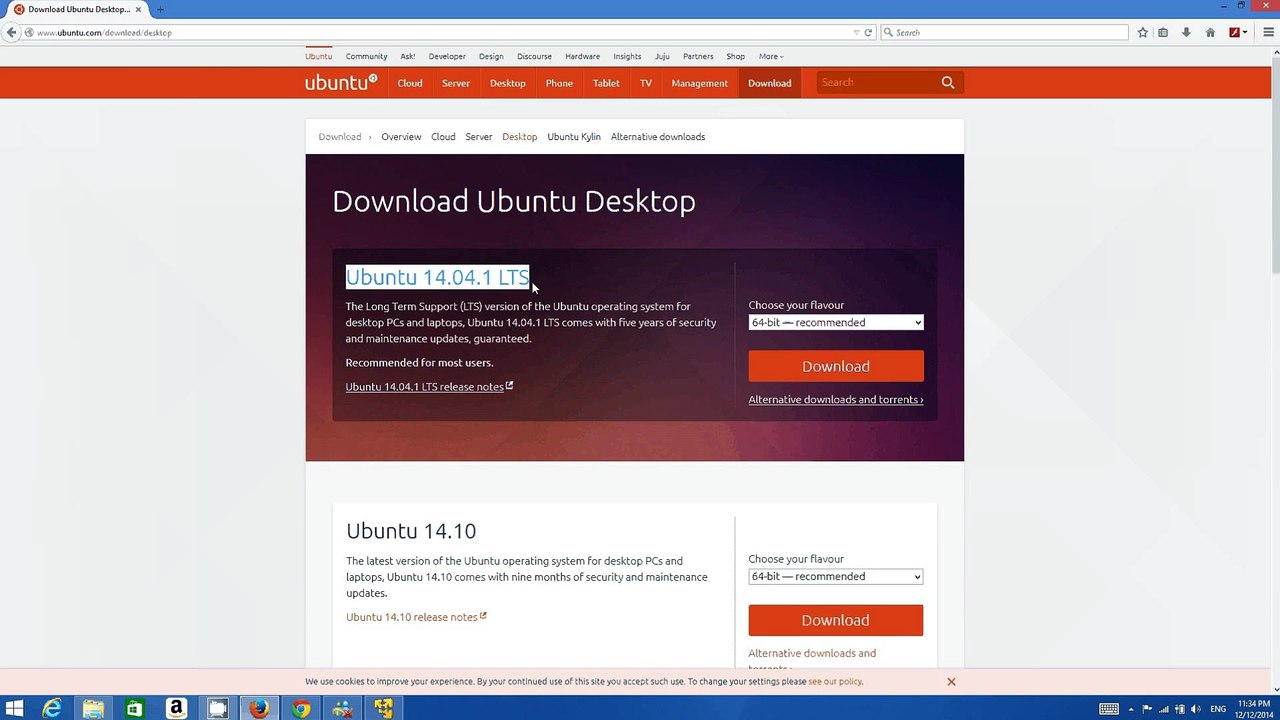The image size is (1280, 720).
Task: Open Shop link in top bar
Action: [736, 56]
